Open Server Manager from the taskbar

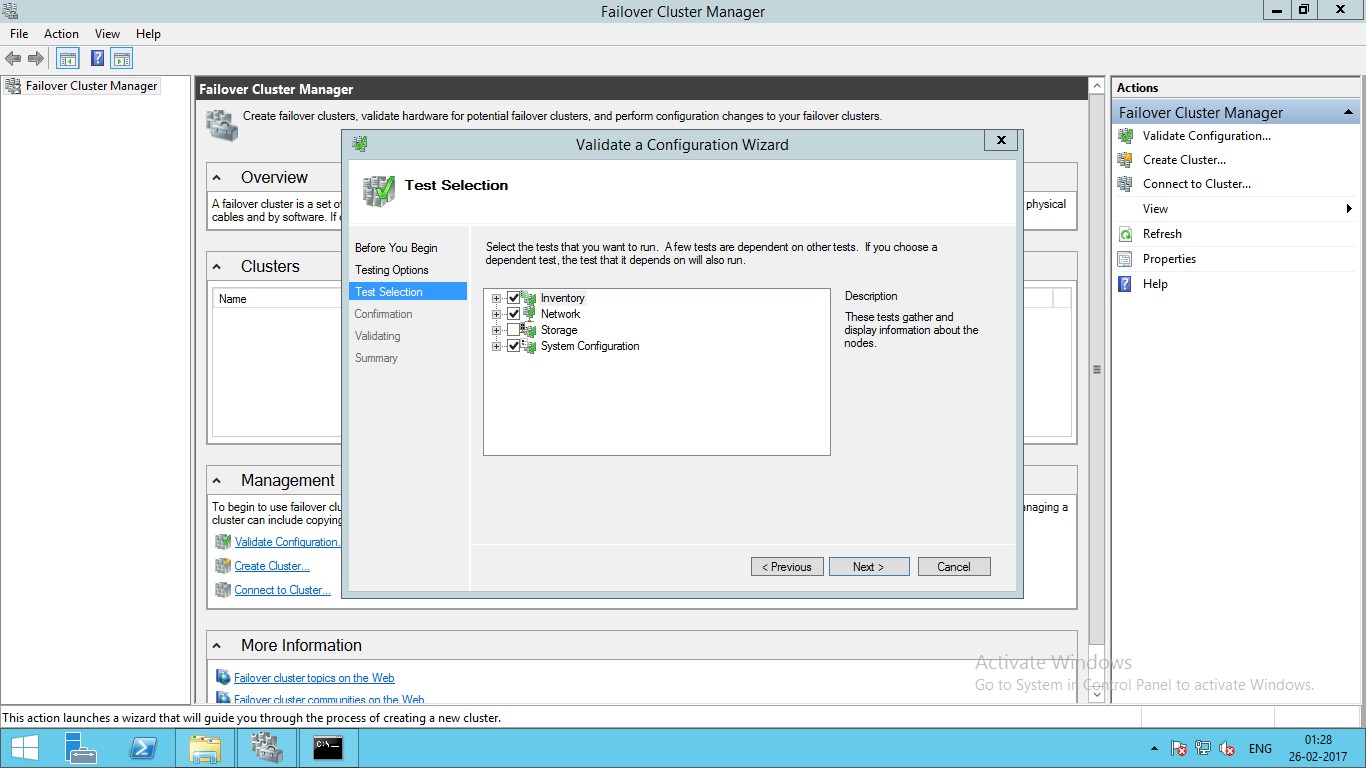click(x=80, y=748)
